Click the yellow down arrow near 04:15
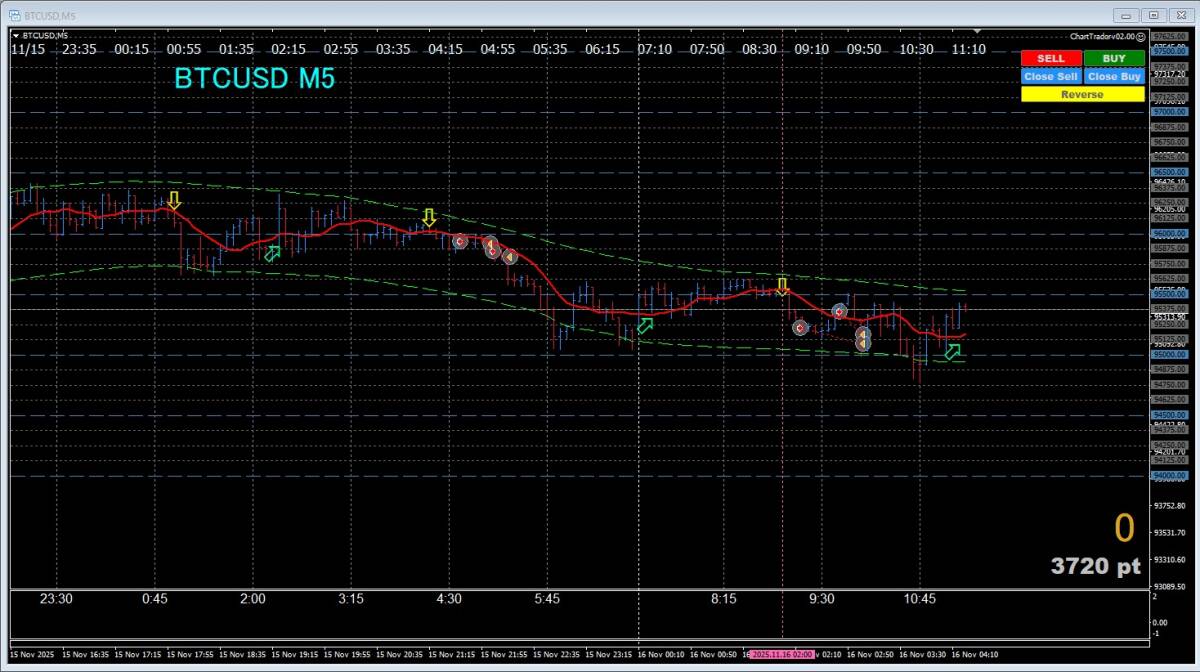The height and width of the screenshot is (672, 1200). (429, 217)
